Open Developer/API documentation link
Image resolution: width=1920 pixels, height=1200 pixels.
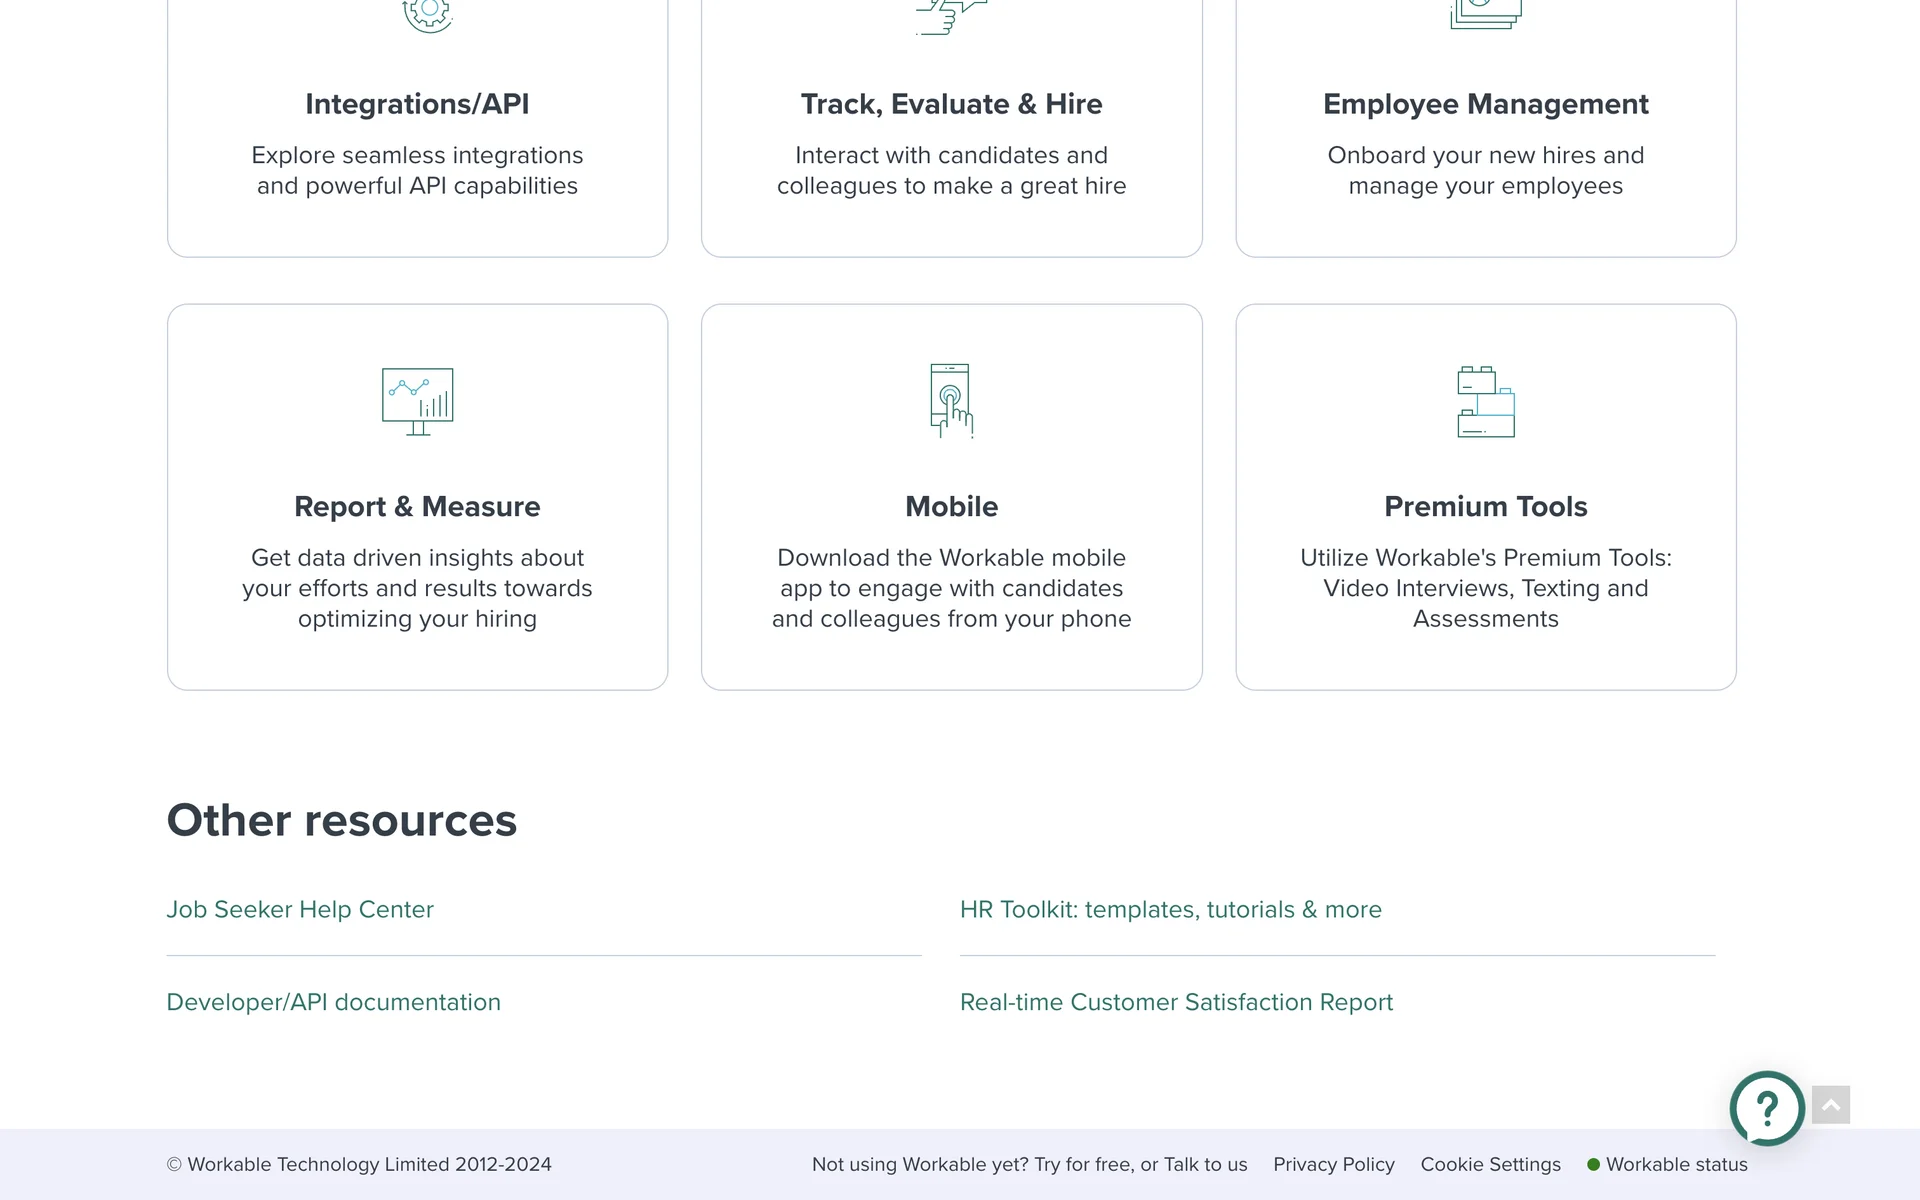[x=333, y=1002]
